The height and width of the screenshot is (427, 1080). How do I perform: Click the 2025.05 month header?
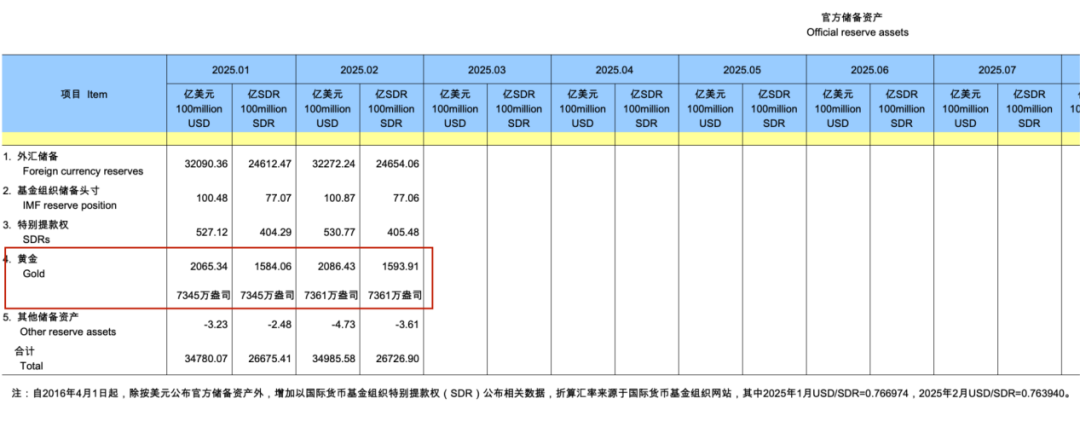point(742,70)
